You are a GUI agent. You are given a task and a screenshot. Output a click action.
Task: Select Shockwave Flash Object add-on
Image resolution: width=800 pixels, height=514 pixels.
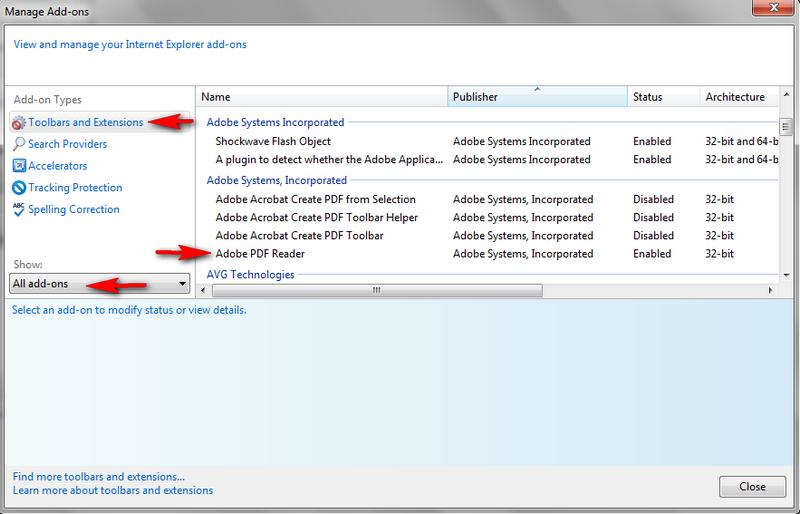[273, 141]
